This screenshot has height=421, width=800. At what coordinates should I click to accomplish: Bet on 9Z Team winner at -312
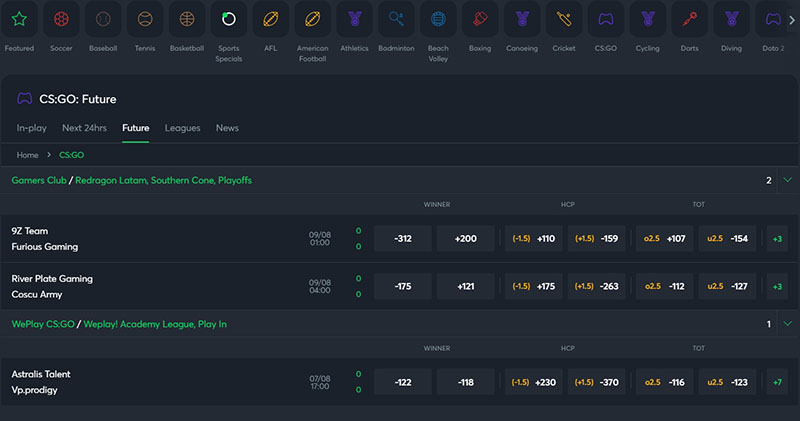[403, 238]
